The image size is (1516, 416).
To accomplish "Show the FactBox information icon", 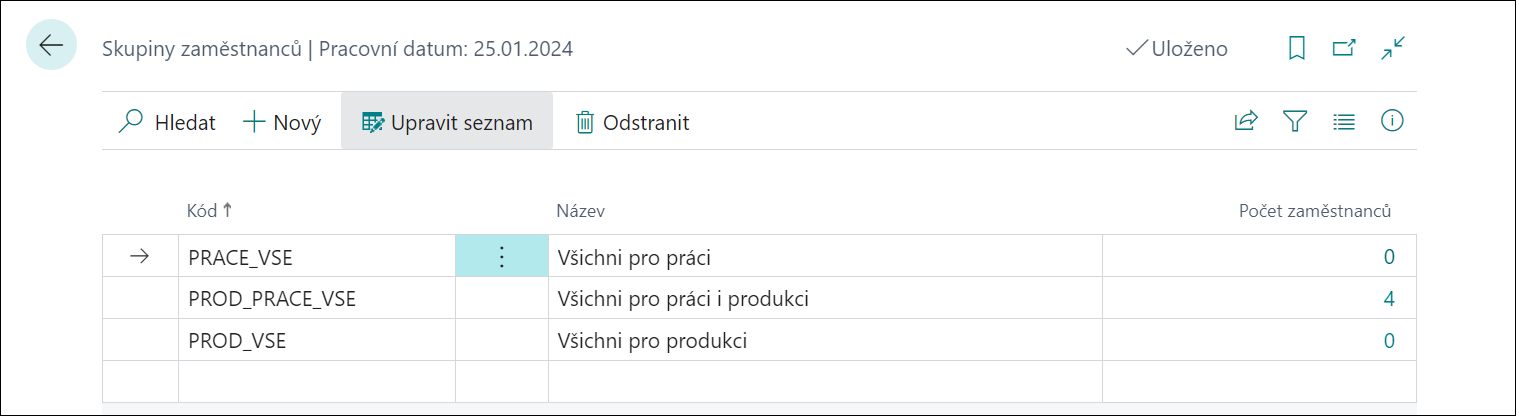I will [1392, 121].
